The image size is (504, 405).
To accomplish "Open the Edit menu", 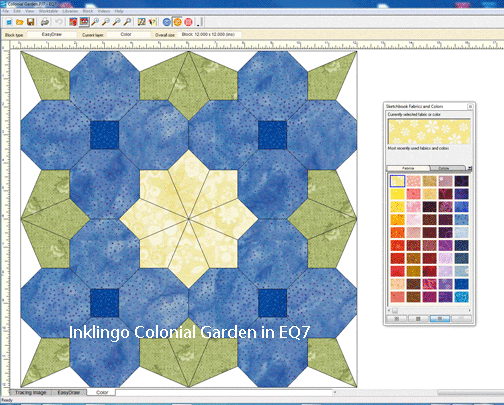I will 17,11.
